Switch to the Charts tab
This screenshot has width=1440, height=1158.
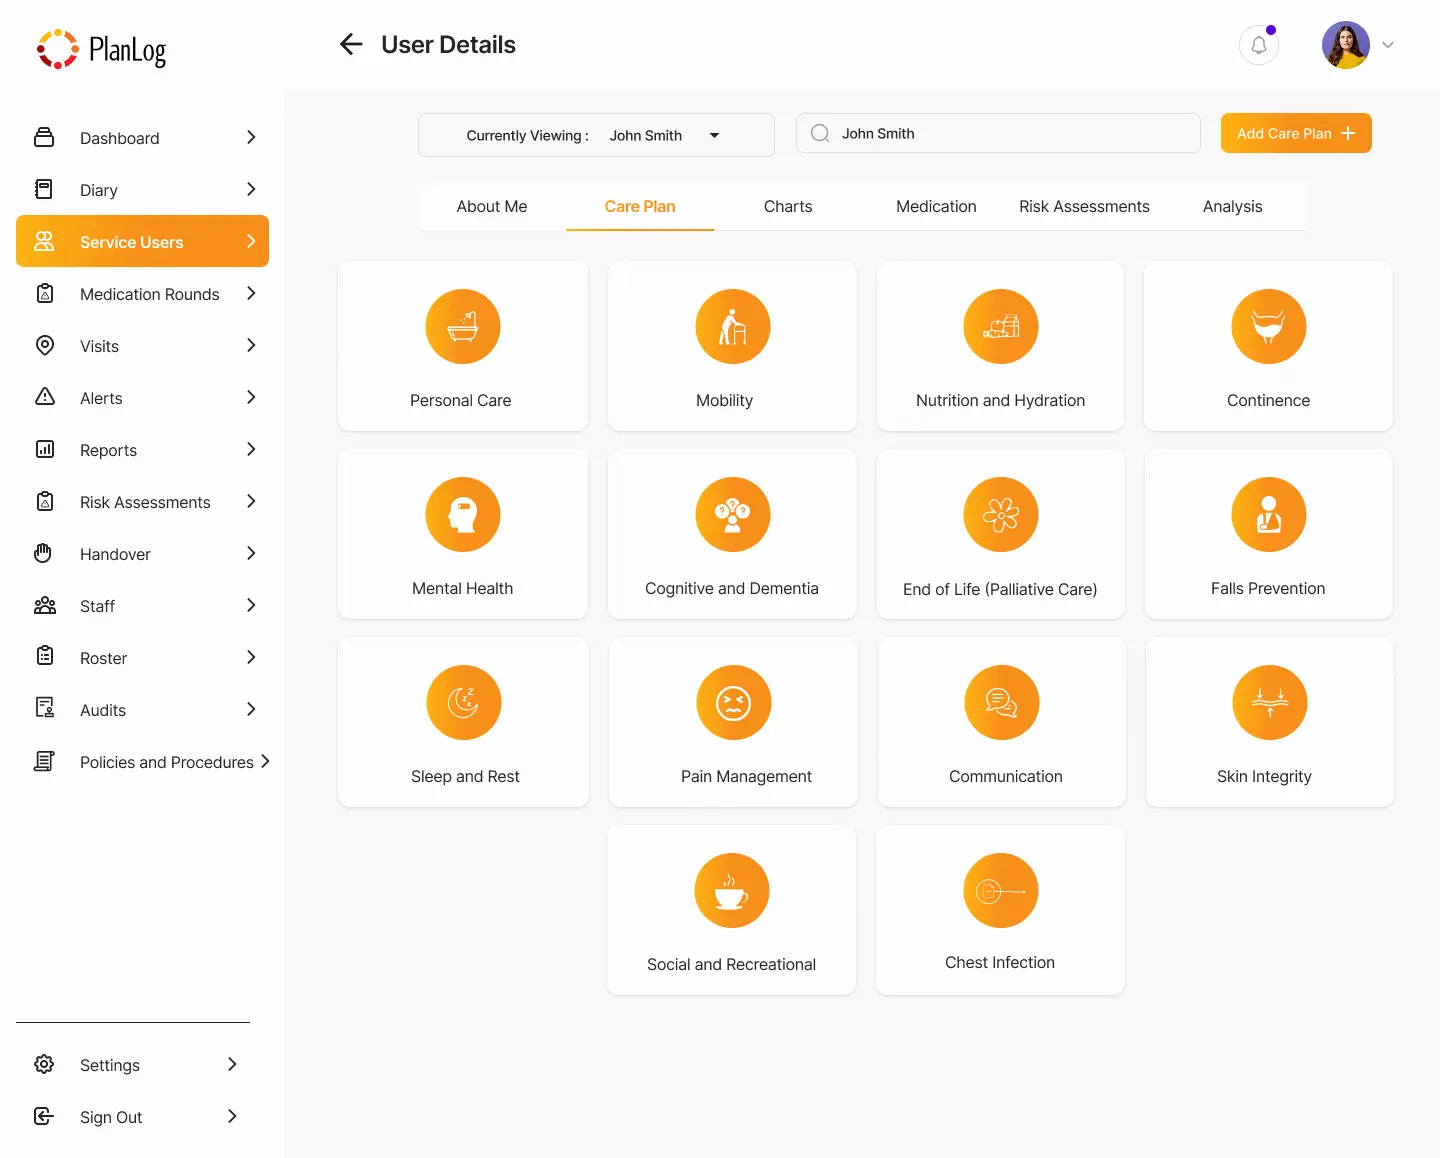787,207
